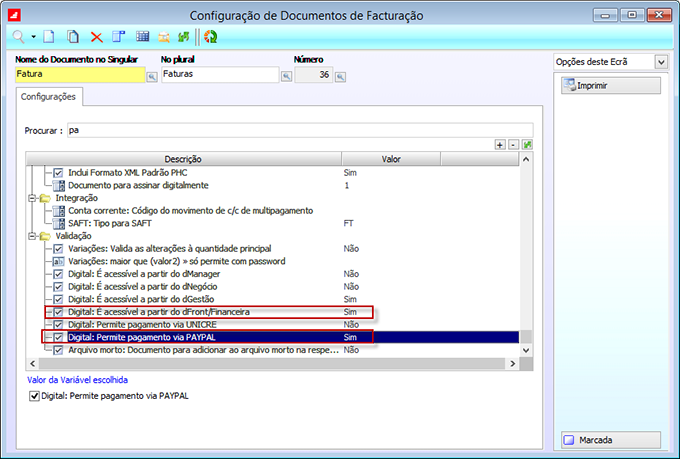The height and width of the screenshot is (459, 680).
Task: Open Opções deste Ecrã dropdown
Action: (x=661, y=62)
